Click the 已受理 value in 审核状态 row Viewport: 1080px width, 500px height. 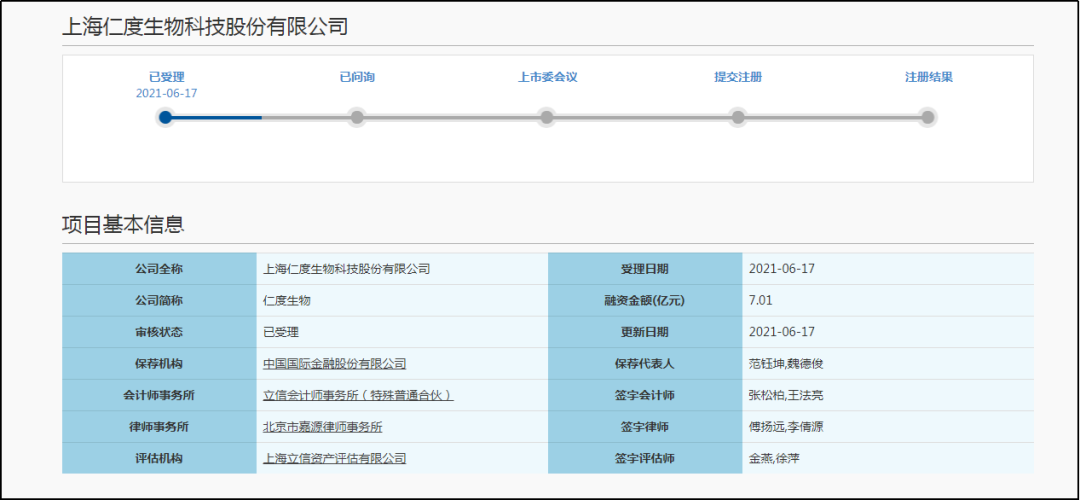point(281,332)
